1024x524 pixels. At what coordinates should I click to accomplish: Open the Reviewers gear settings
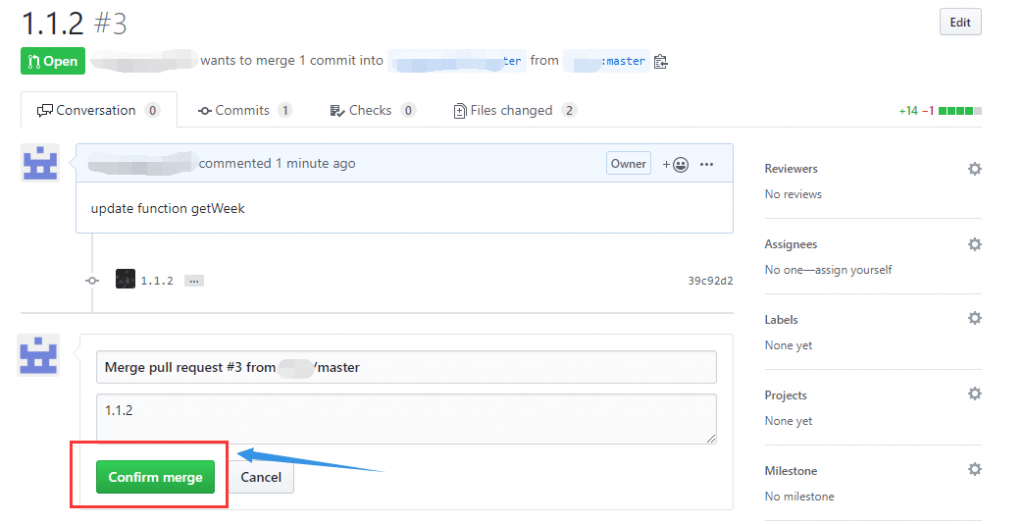click(x=974, y=169)
